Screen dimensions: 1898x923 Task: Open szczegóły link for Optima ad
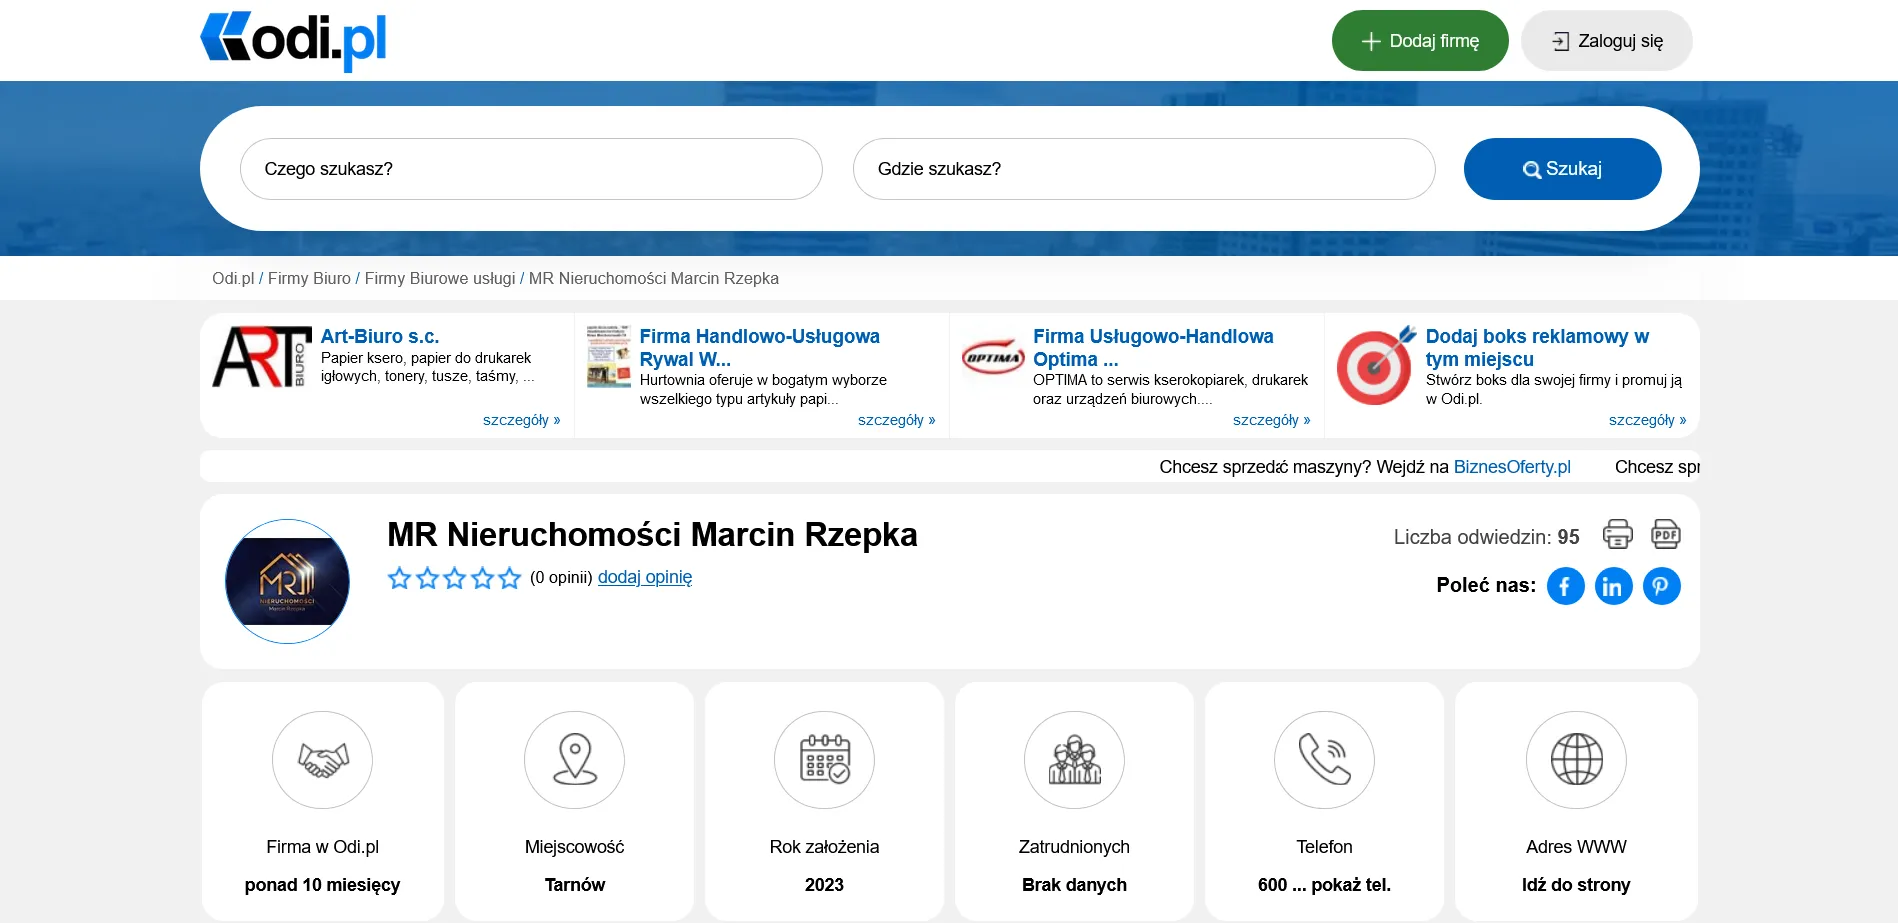pos(1271,420)
